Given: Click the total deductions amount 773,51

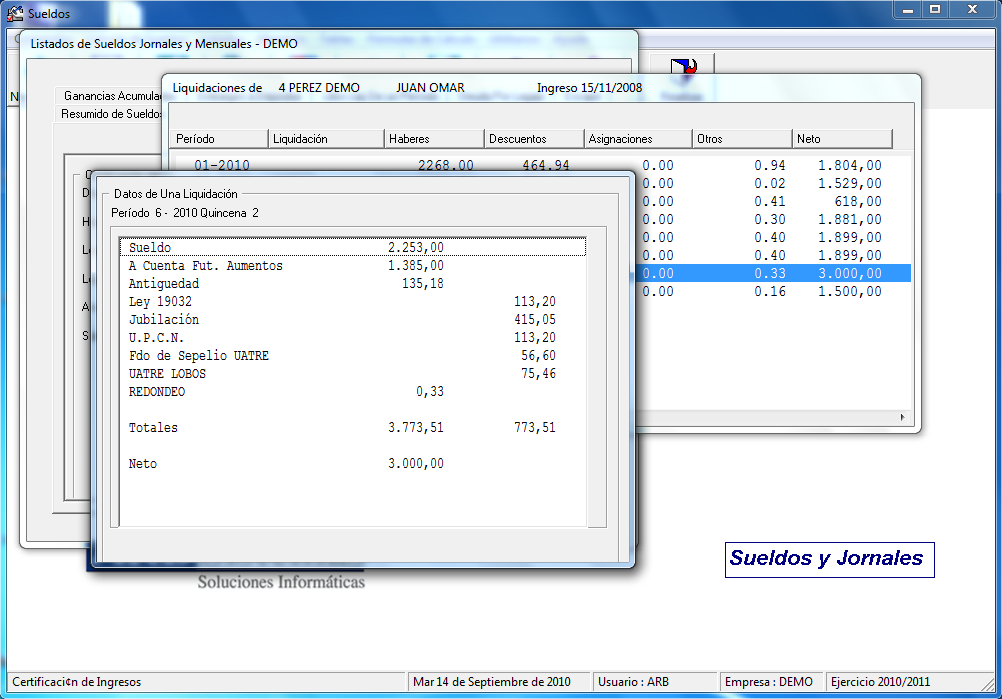Looking at the screenshot, I should [x=535, y=427].
